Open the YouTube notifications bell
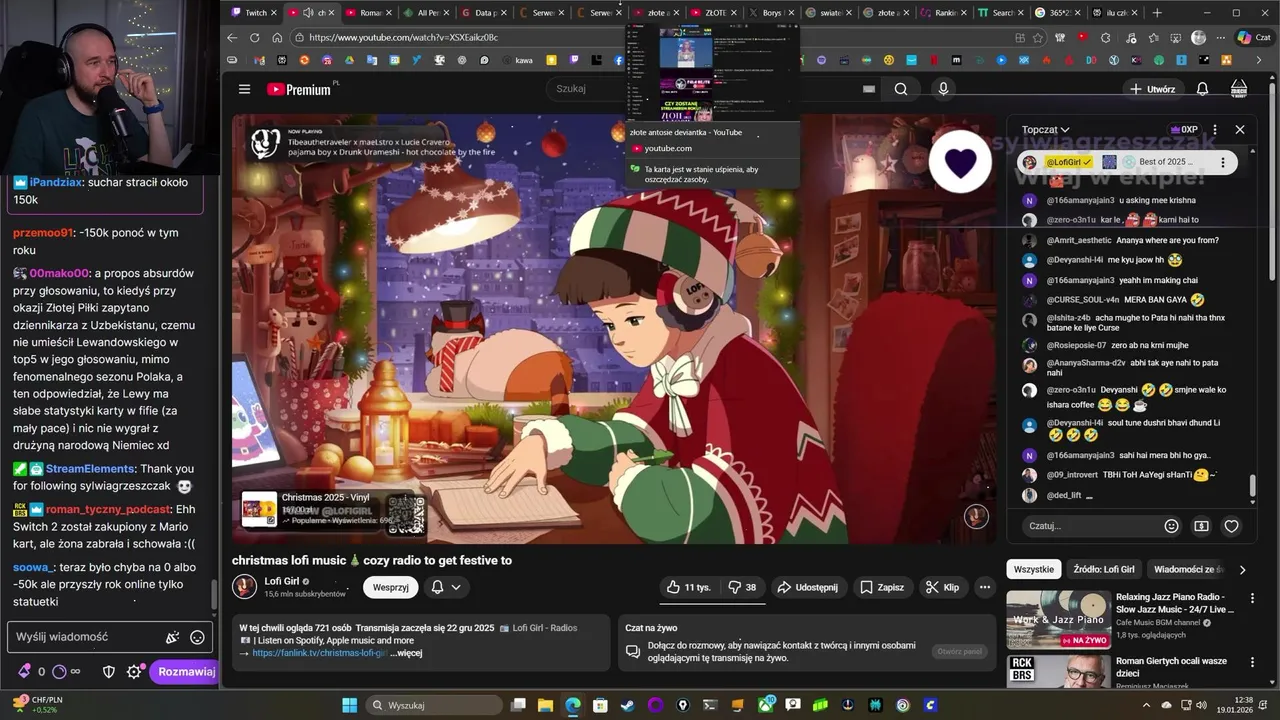The height and width of the screenshot is (720, 1280). coord(1202,89)
